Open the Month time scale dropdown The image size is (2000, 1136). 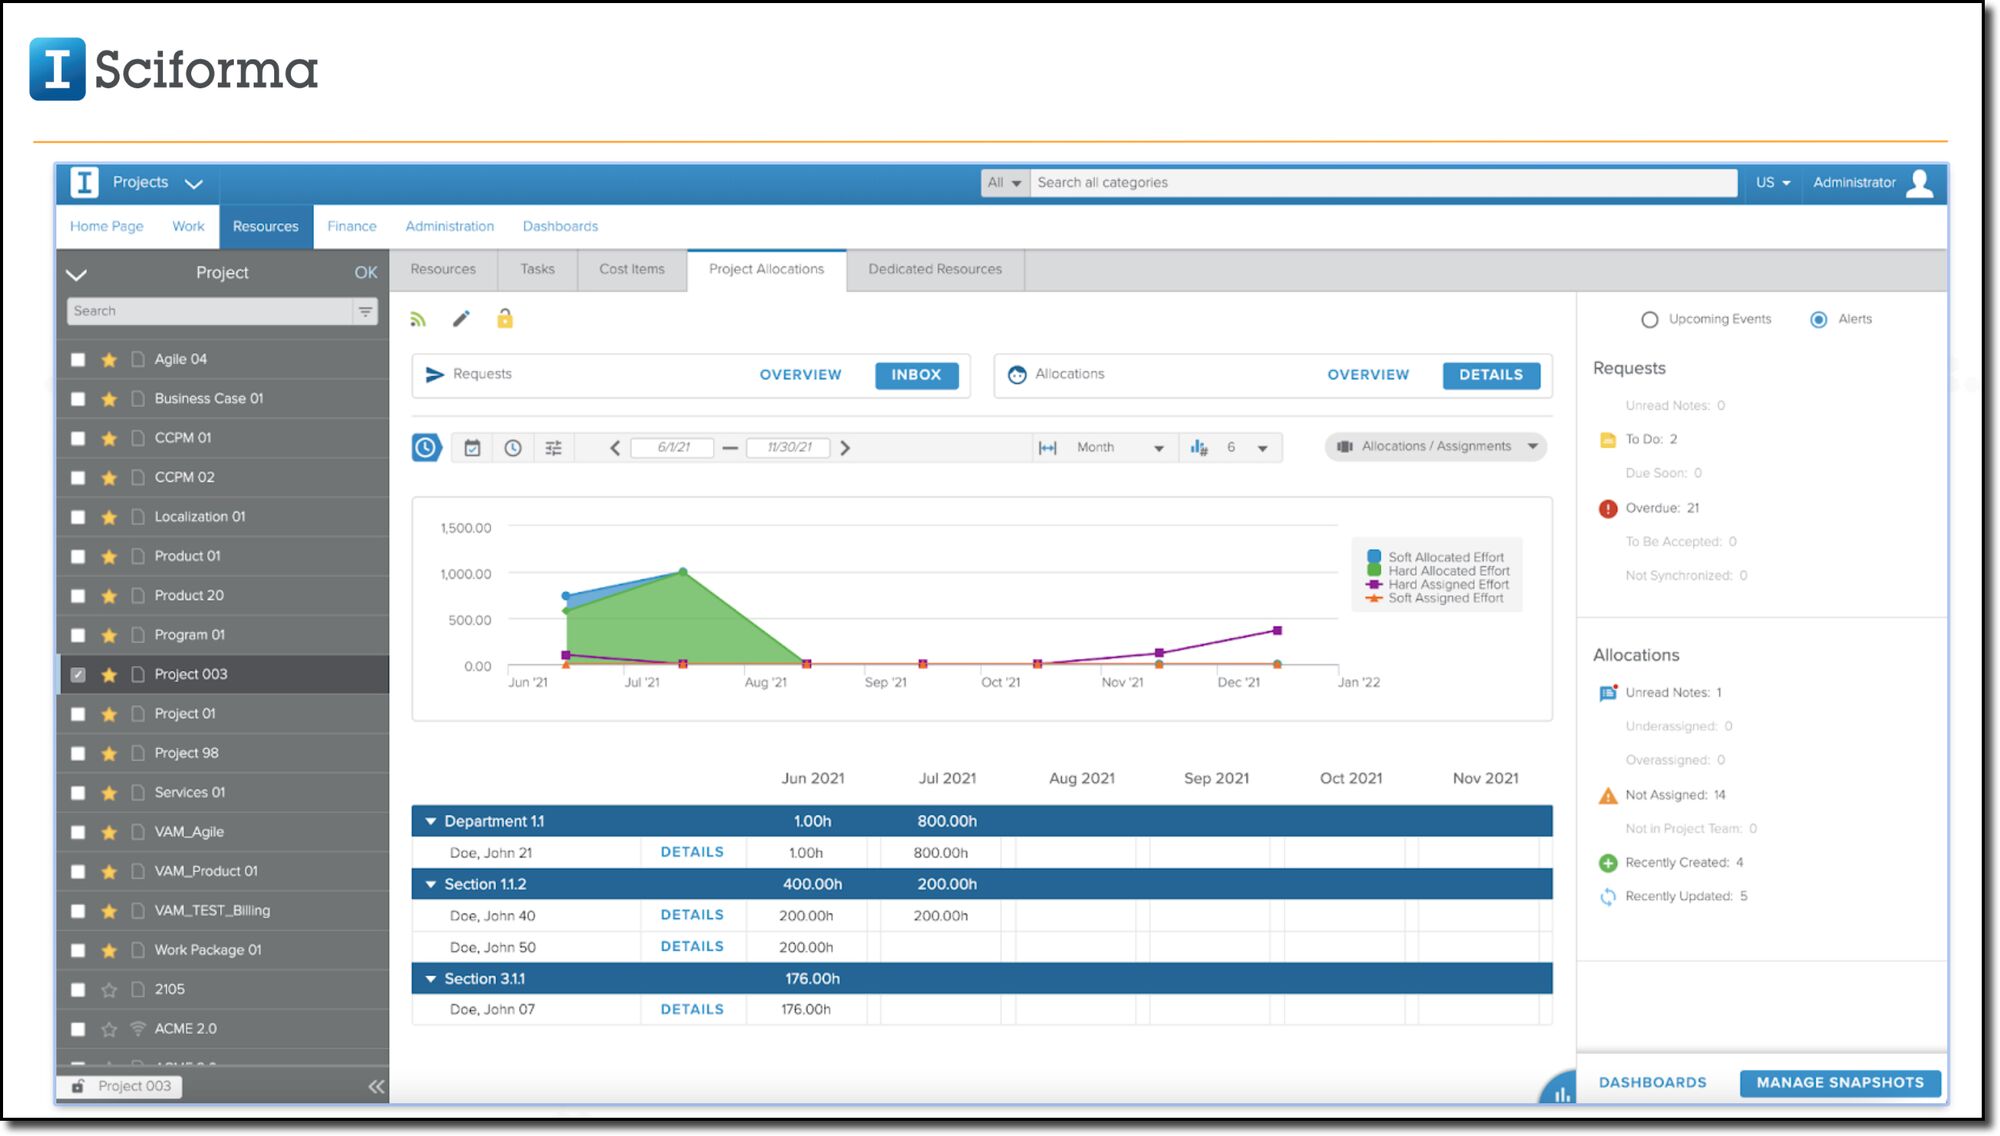tap(1118, 447)
